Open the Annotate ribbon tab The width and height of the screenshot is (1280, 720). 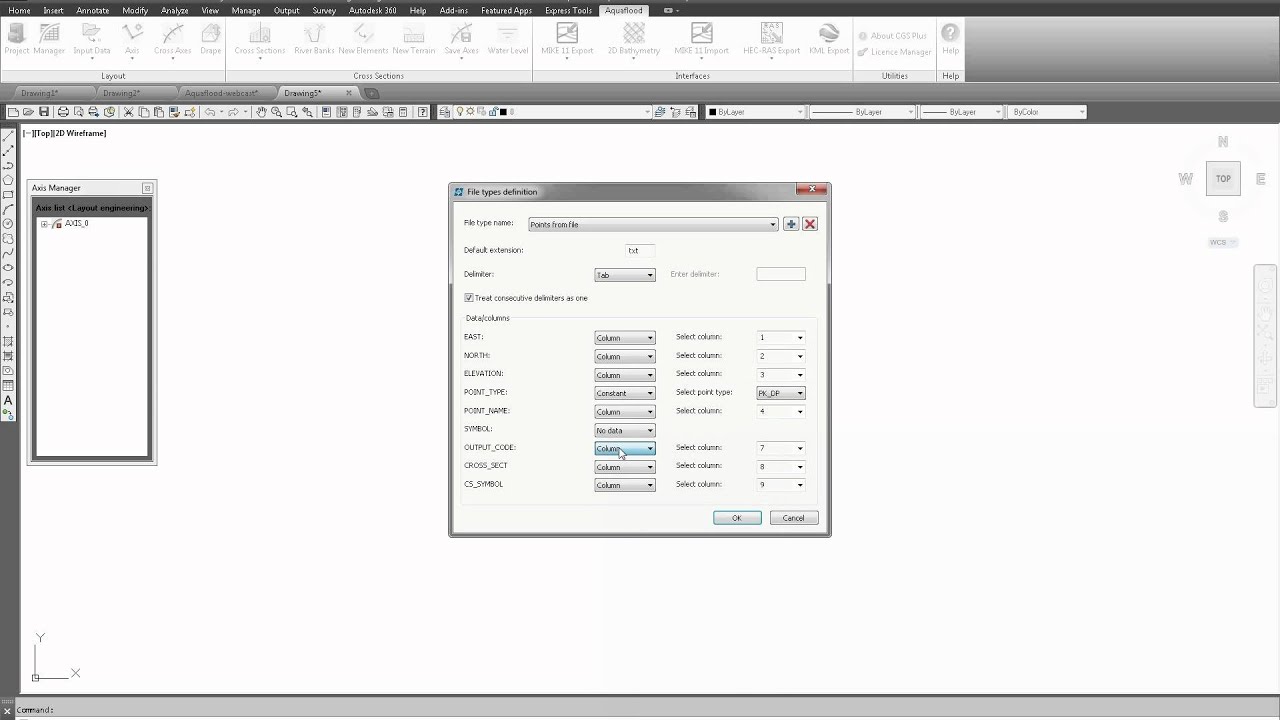point(92,10)
